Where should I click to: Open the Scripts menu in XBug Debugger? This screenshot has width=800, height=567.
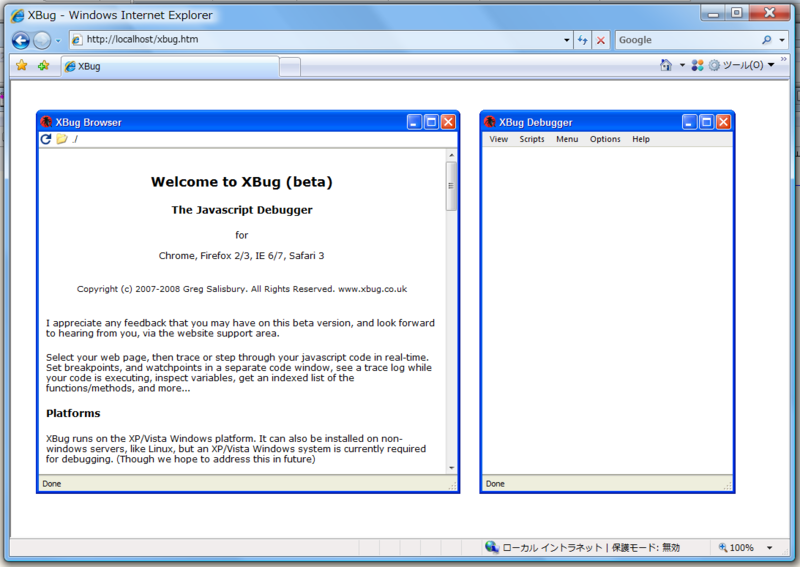click(532, 139)
